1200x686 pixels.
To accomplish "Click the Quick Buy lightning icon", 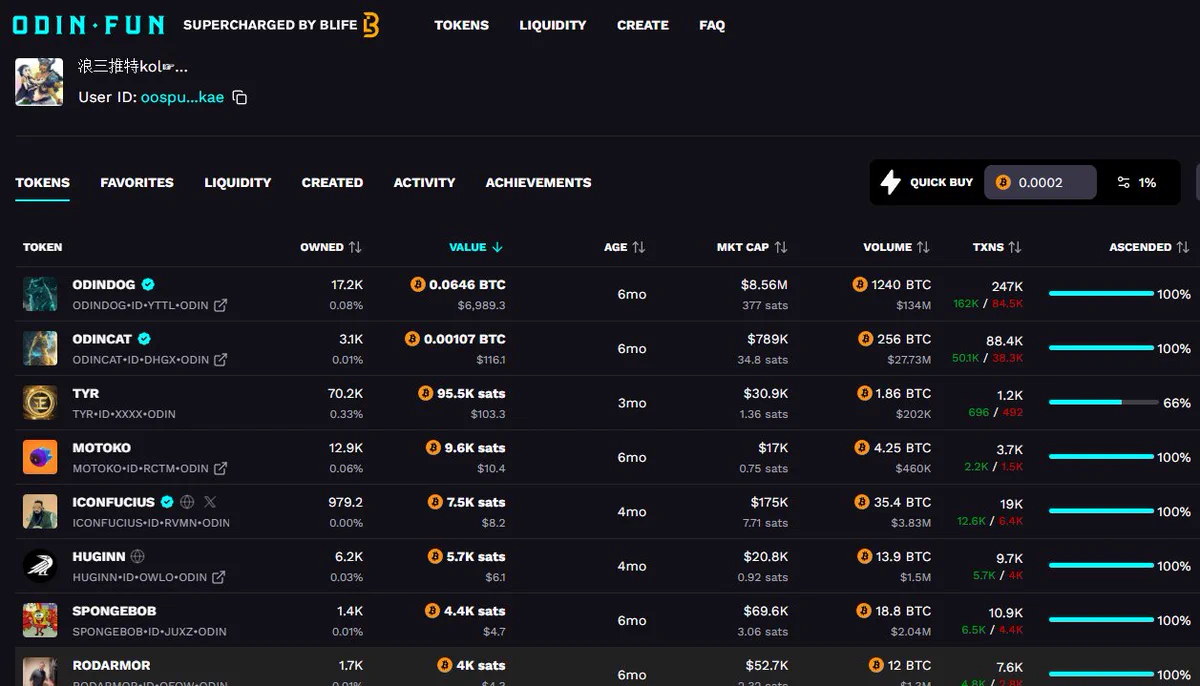I will [x=890, y=182].
